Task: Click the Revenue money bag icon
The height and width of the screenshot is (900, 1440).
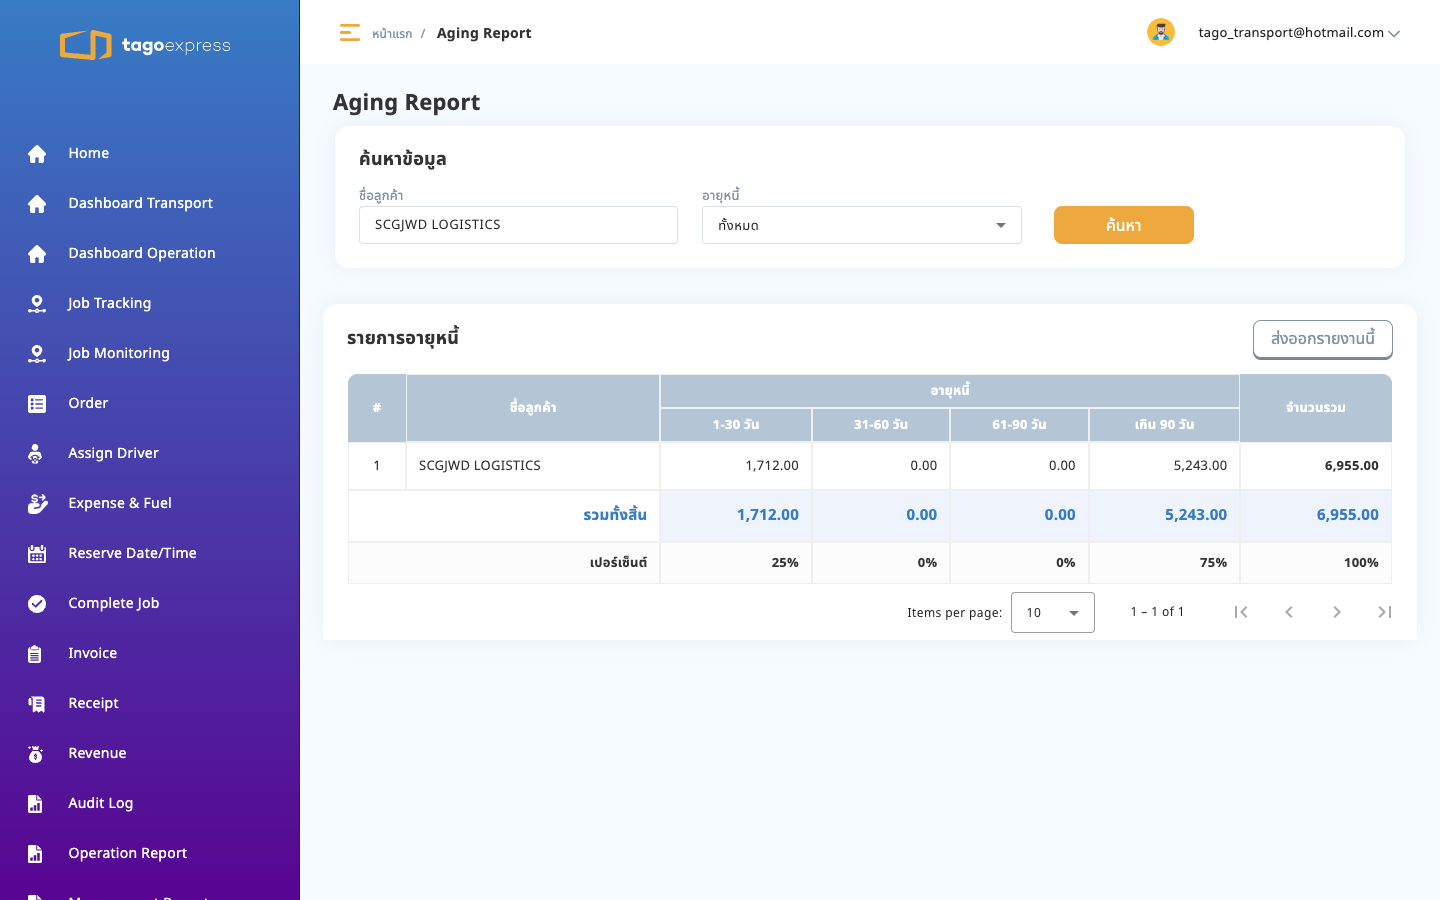Action: [36, 754]
